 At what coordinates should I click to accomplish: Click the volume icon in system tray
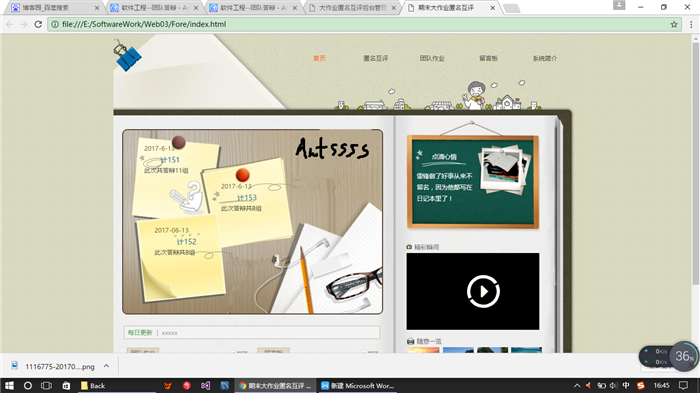tap(613, 385)
